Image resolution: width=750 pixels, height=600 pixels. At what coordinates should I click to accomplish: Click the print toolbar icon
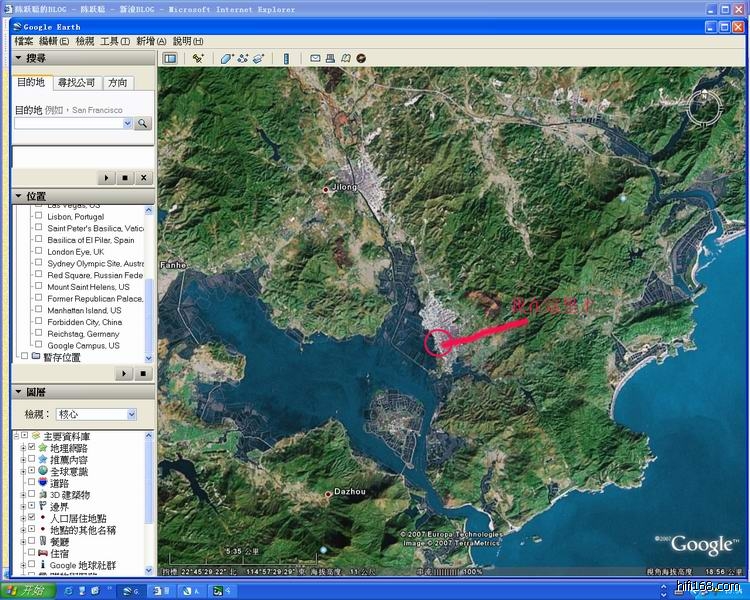coord(330,59)
